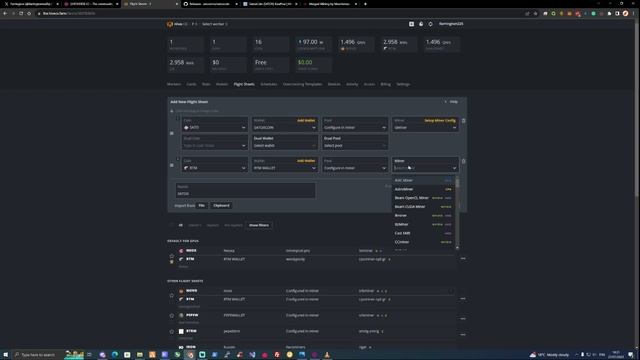Click the PEPEW coin icon in flight sheets
The width and height of the screenshot is (640, 360).
click(x=181, y=316)
